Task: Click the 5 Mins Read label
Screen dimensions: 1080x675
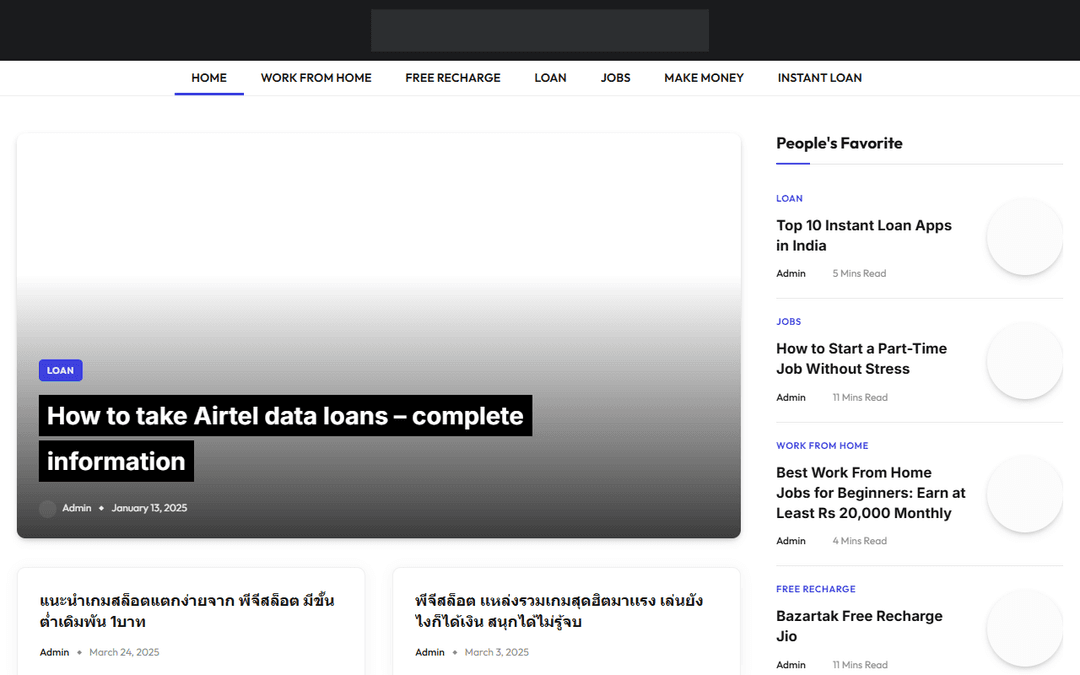Action: tap(859, 273)
